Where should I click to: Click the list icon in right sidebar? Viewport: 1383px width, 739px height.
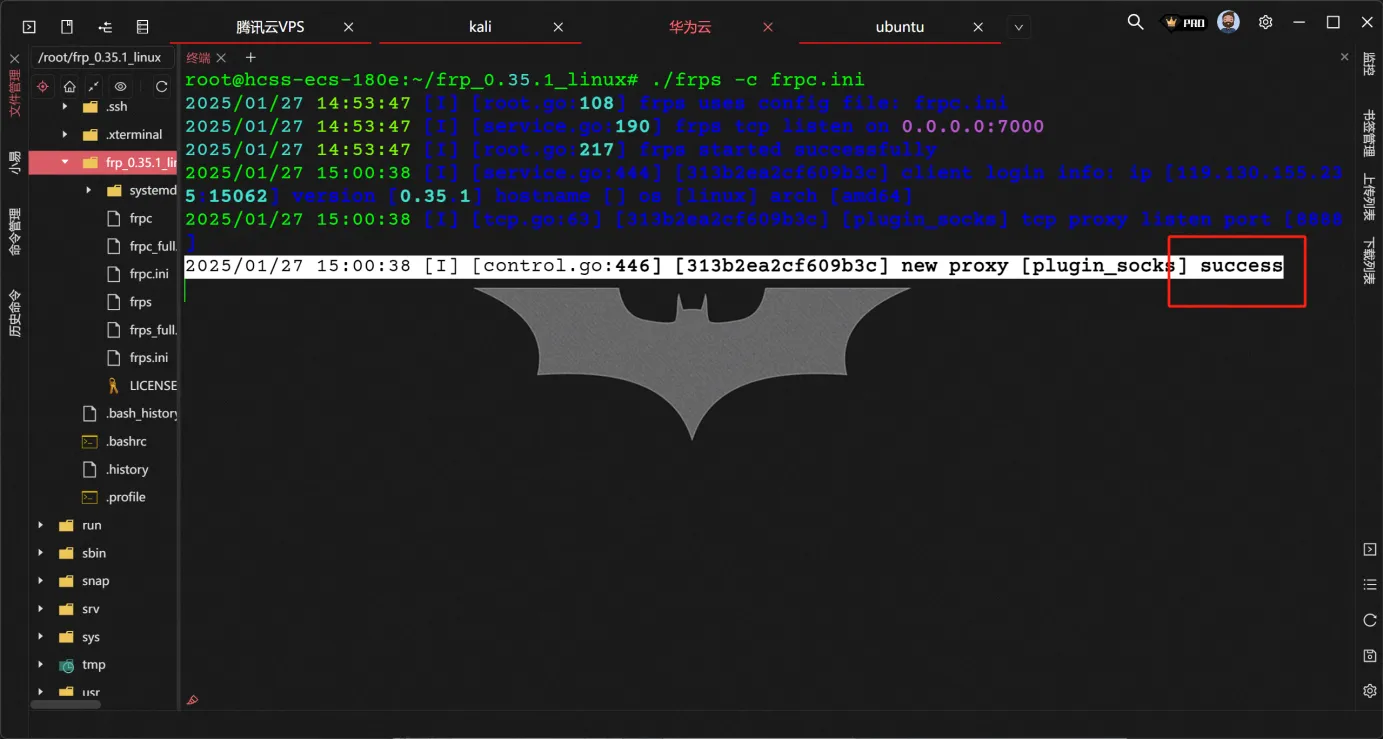point(1370,584)
